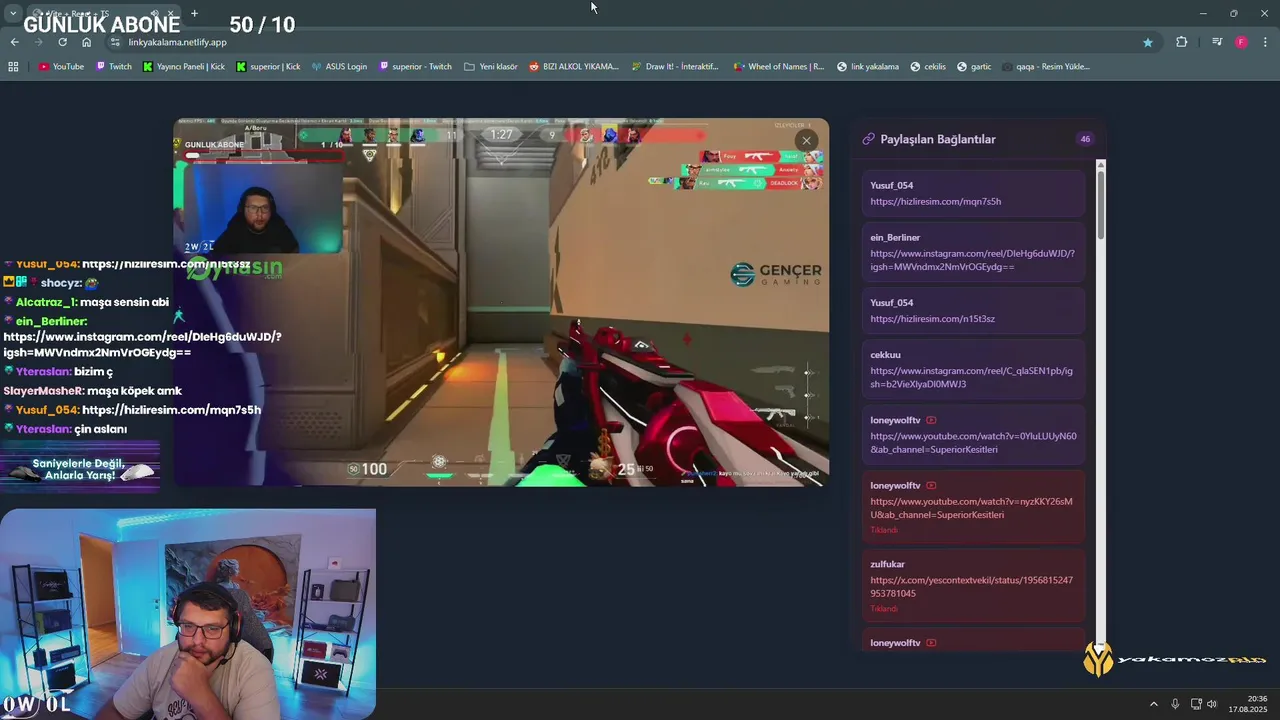This screenshot has height=720, width=1280.
Task: Click the Paylaşılan Bağlantılar panel heading
Action: pos(938,139)
